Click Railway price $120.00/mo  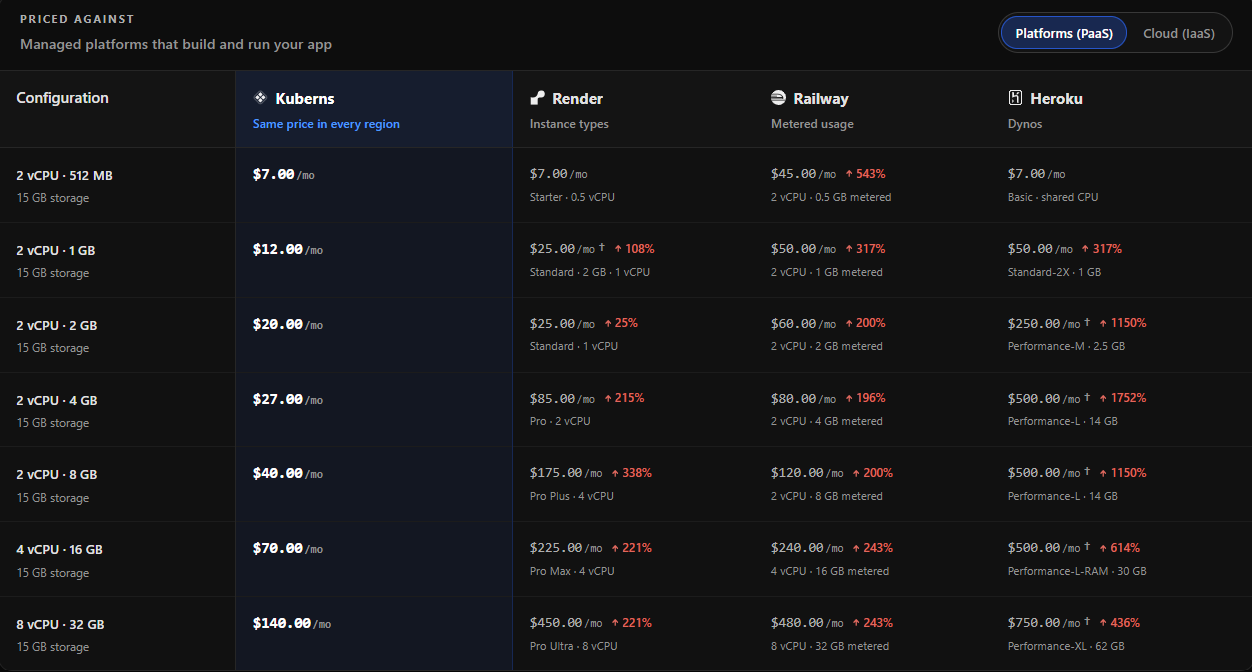807,473
